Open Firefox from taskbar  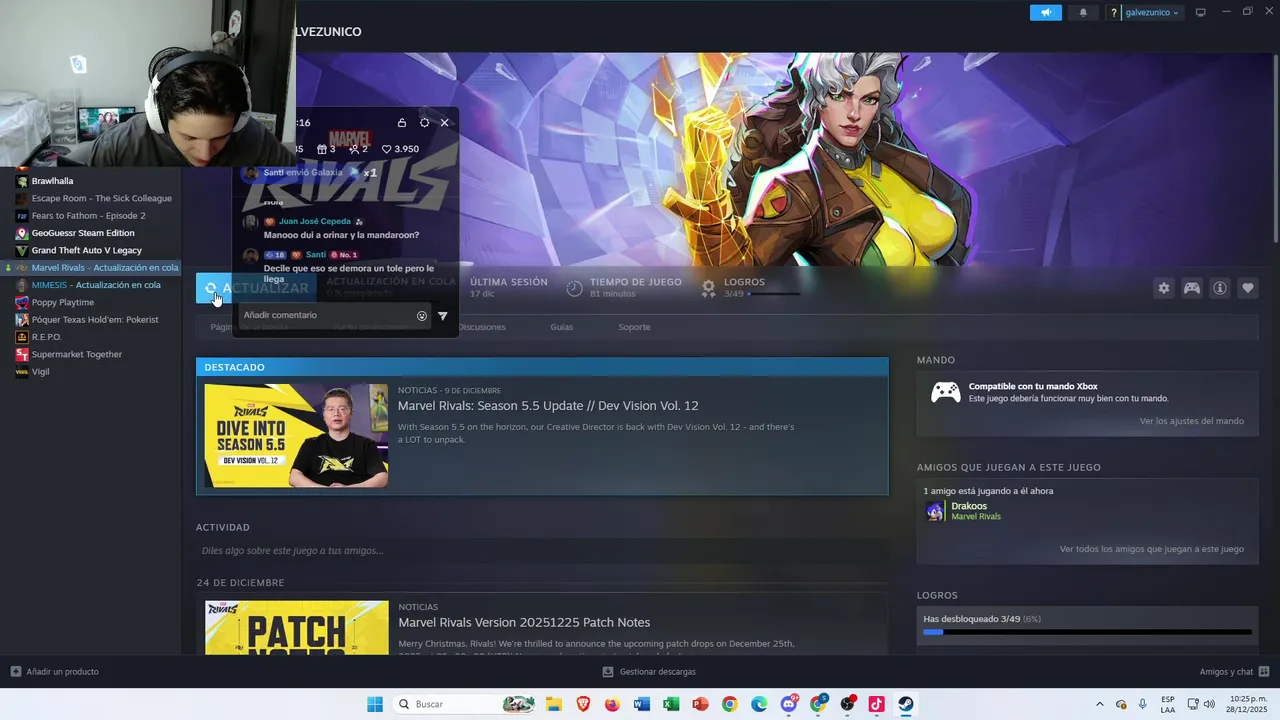click(612, 704)
